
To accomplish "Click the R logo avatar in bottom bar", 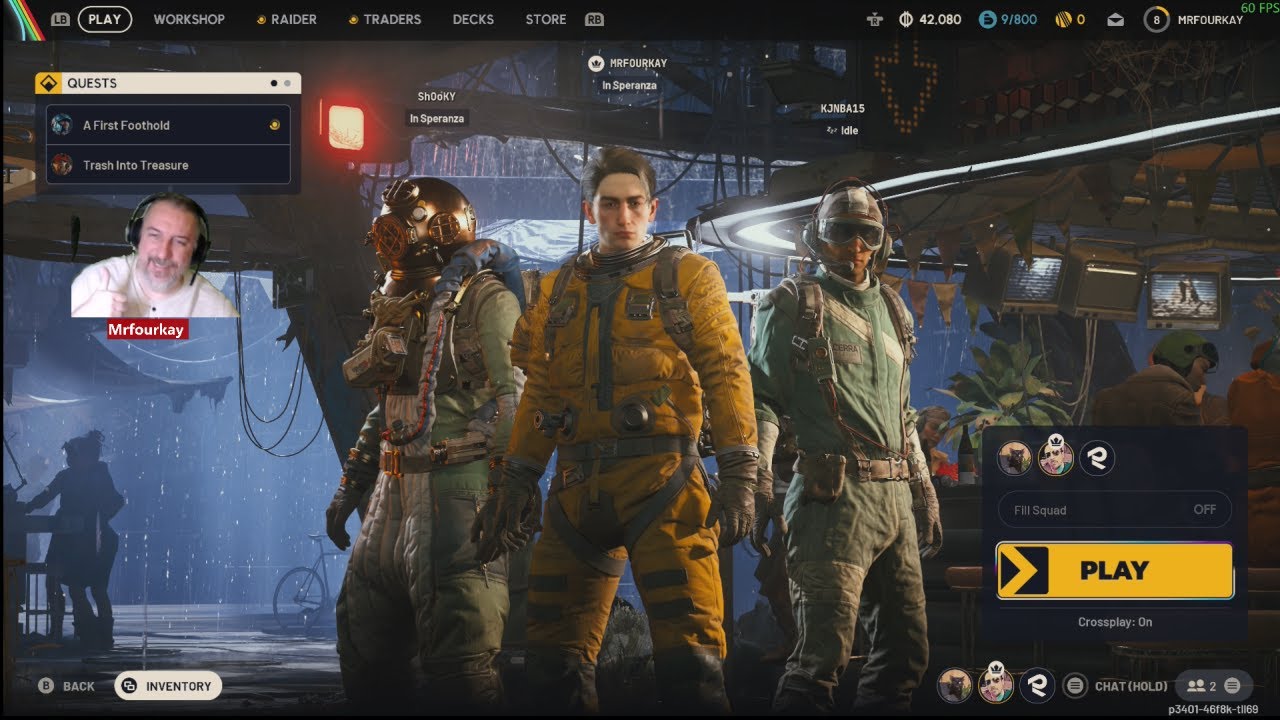I will [x=1037, y=685].
